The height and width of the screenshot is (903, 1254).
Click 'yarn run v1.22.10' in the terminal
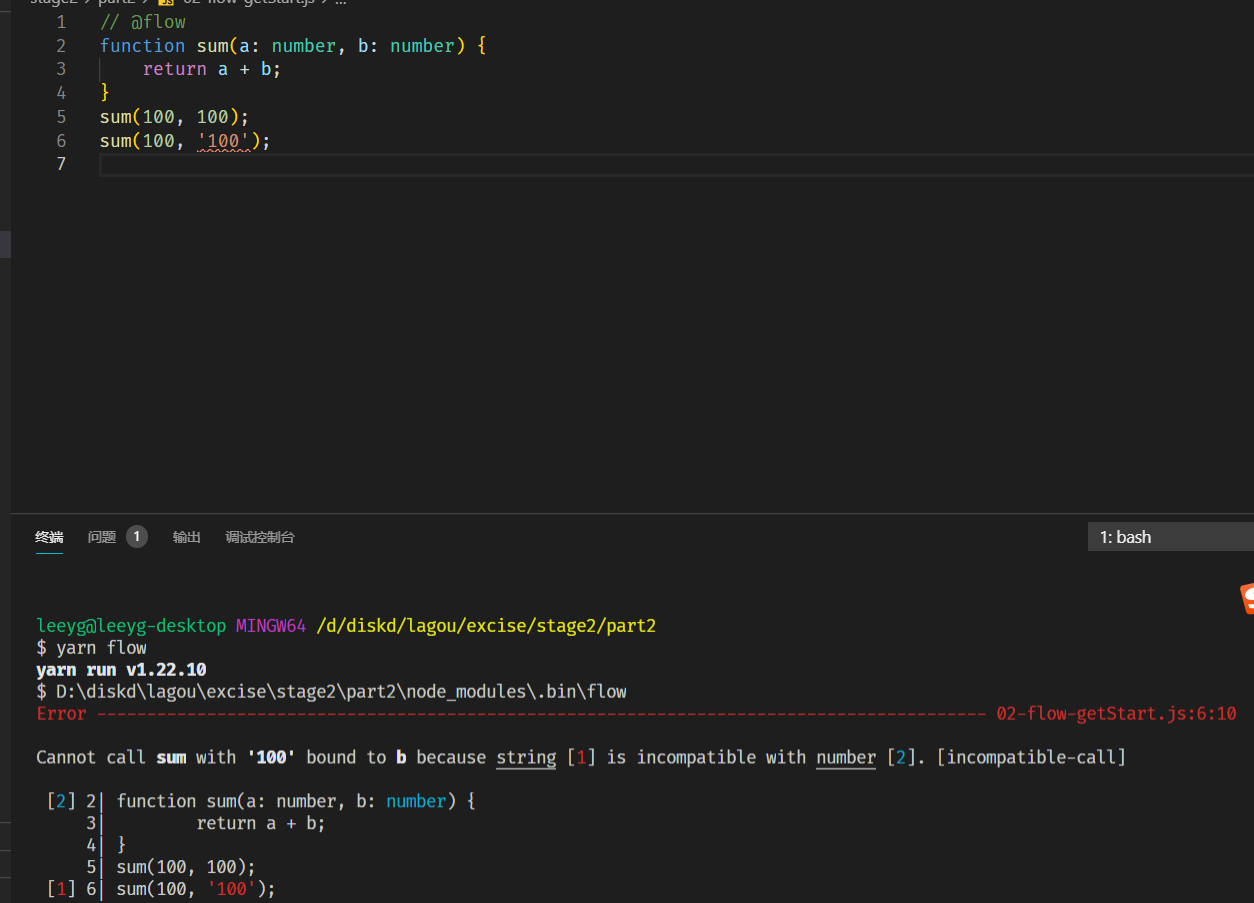pyautogui.click(x=121, y=670)
